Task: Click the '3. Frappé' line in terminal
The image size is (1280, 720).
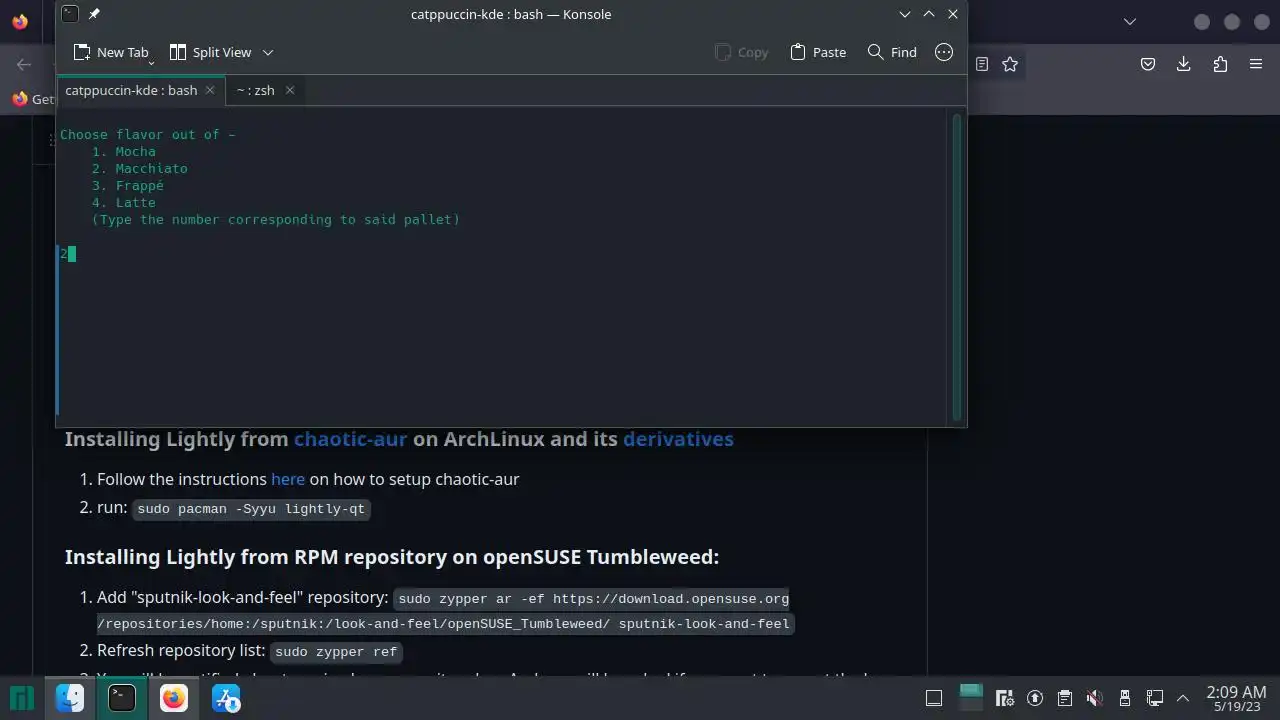Action: [128, 185]
